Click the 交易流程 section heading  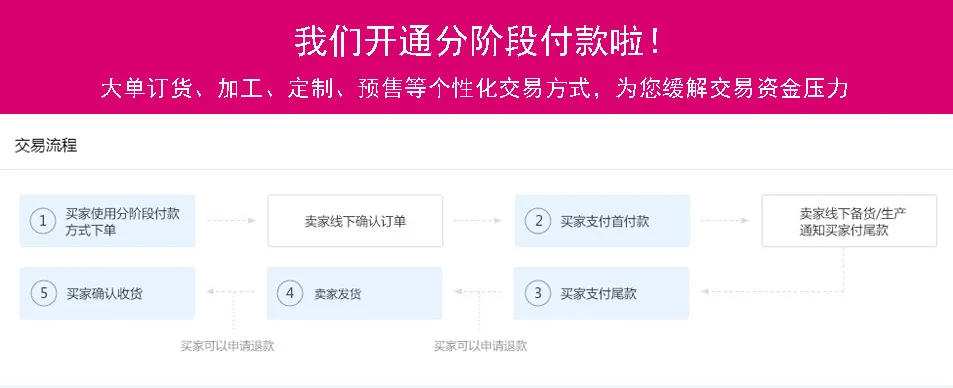click(x=46, y=146)
